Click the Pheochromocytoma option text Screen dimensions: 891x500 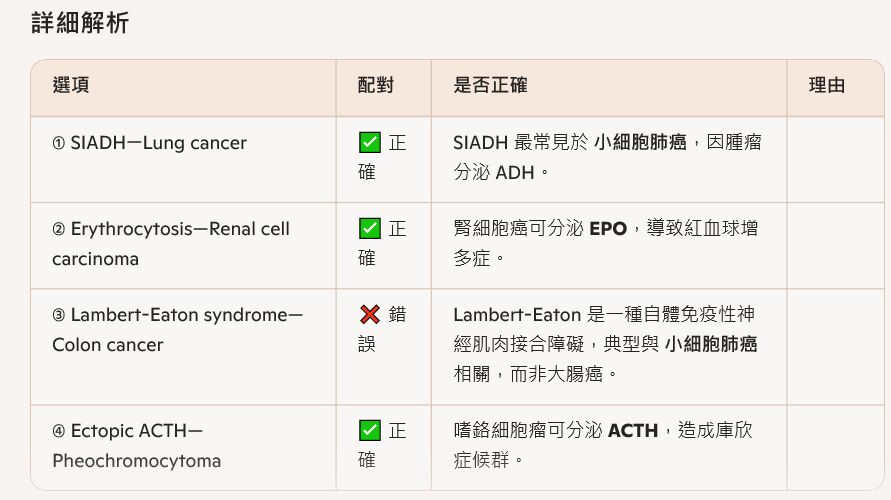point(136,461)
